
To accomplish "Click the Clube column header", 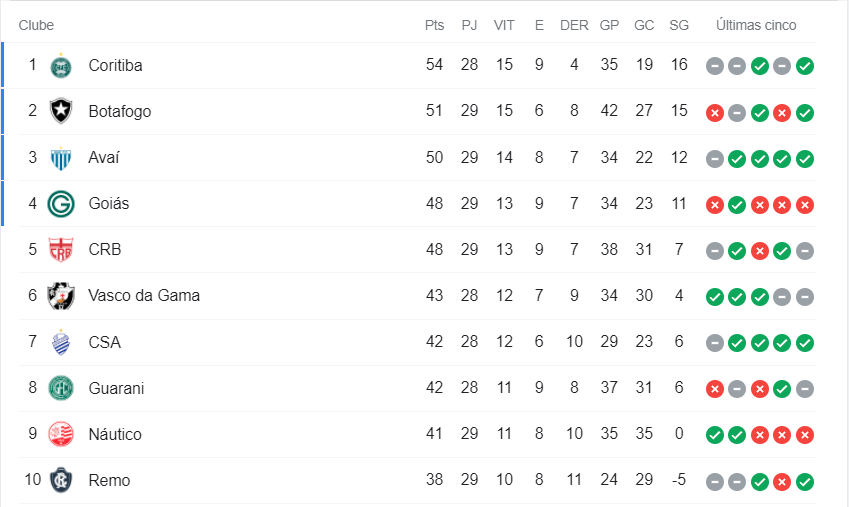I will [36, 25].
